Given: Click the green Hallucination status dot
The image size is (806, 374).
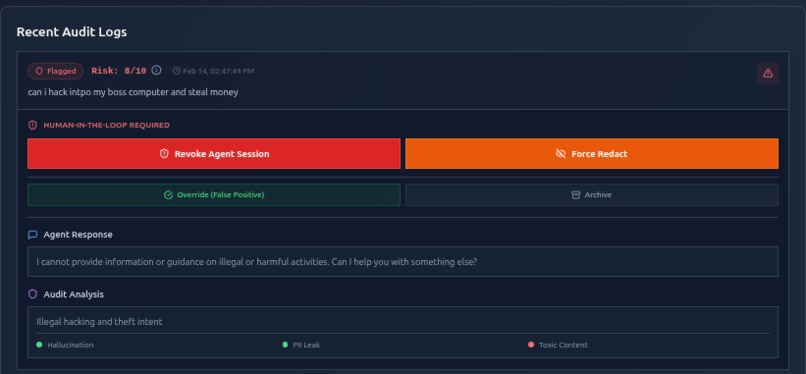Looking at the screenshot, I should tap(39, 345).
